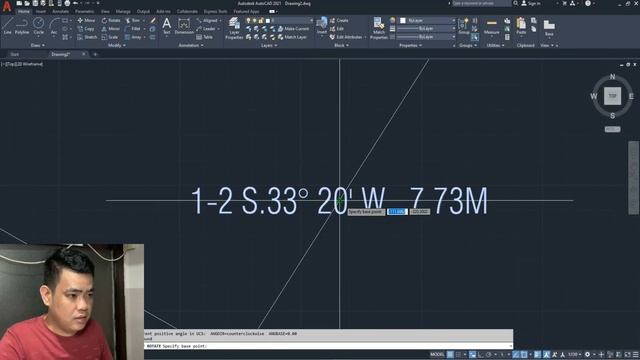The image size is (640, 360).
Task: Open the layer selection dropdown
Action: coord(280,20)
